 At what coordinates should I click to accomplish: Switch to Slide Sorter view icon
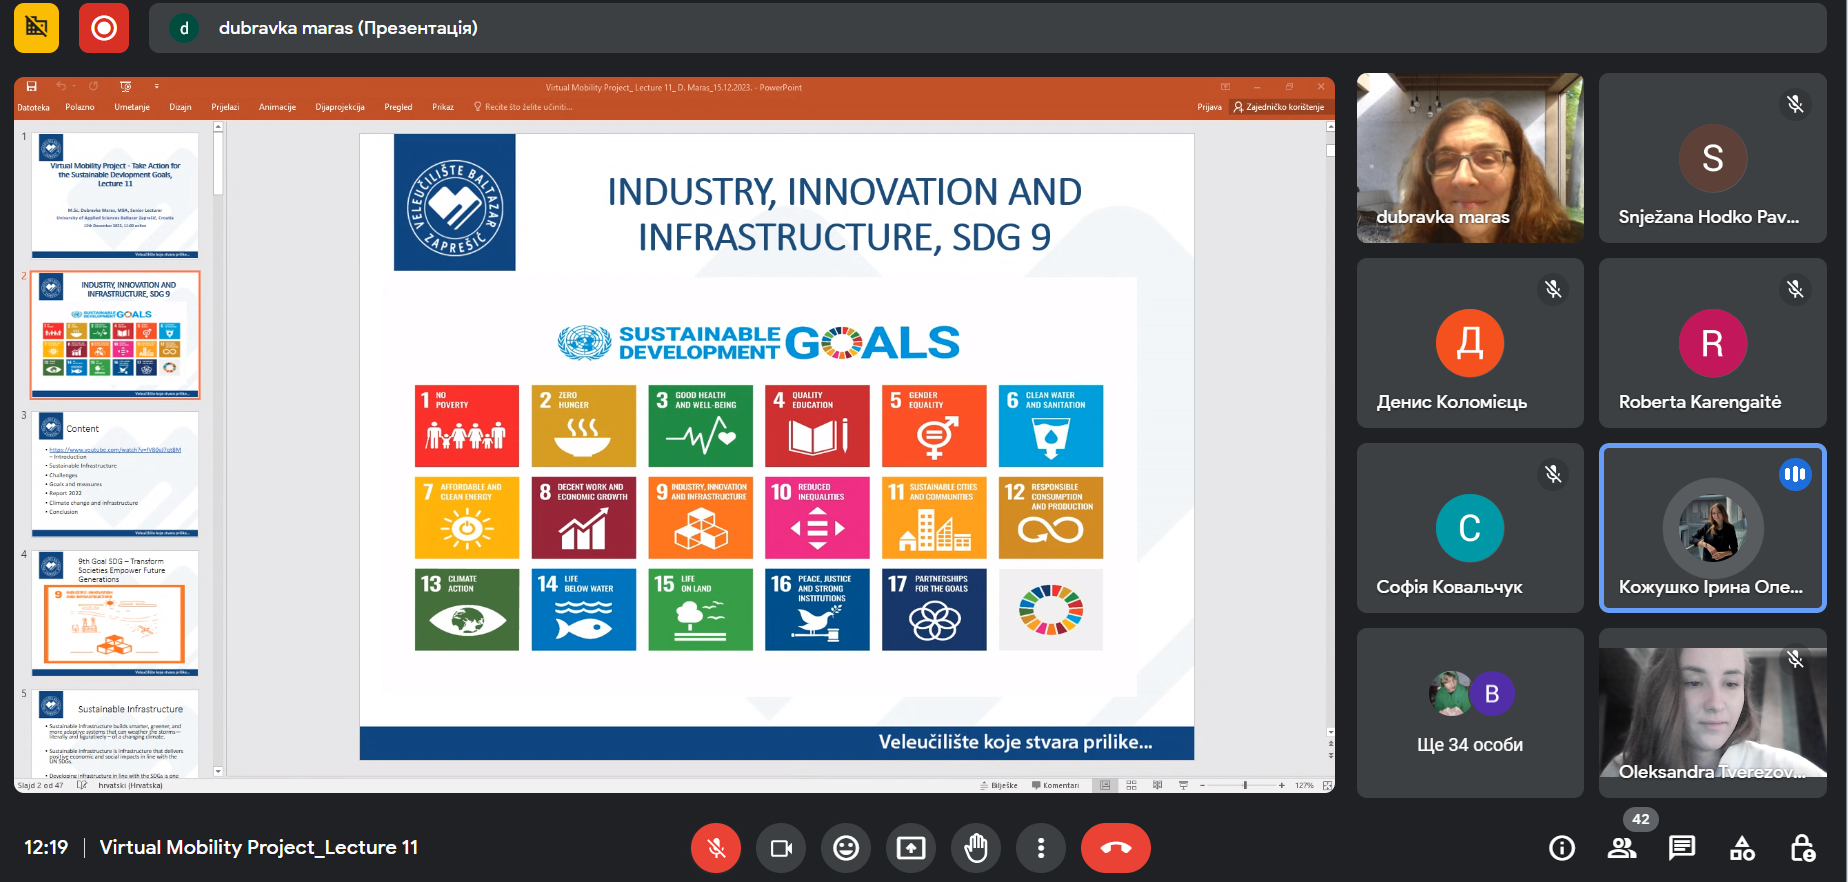click(x=1131, y=786)
